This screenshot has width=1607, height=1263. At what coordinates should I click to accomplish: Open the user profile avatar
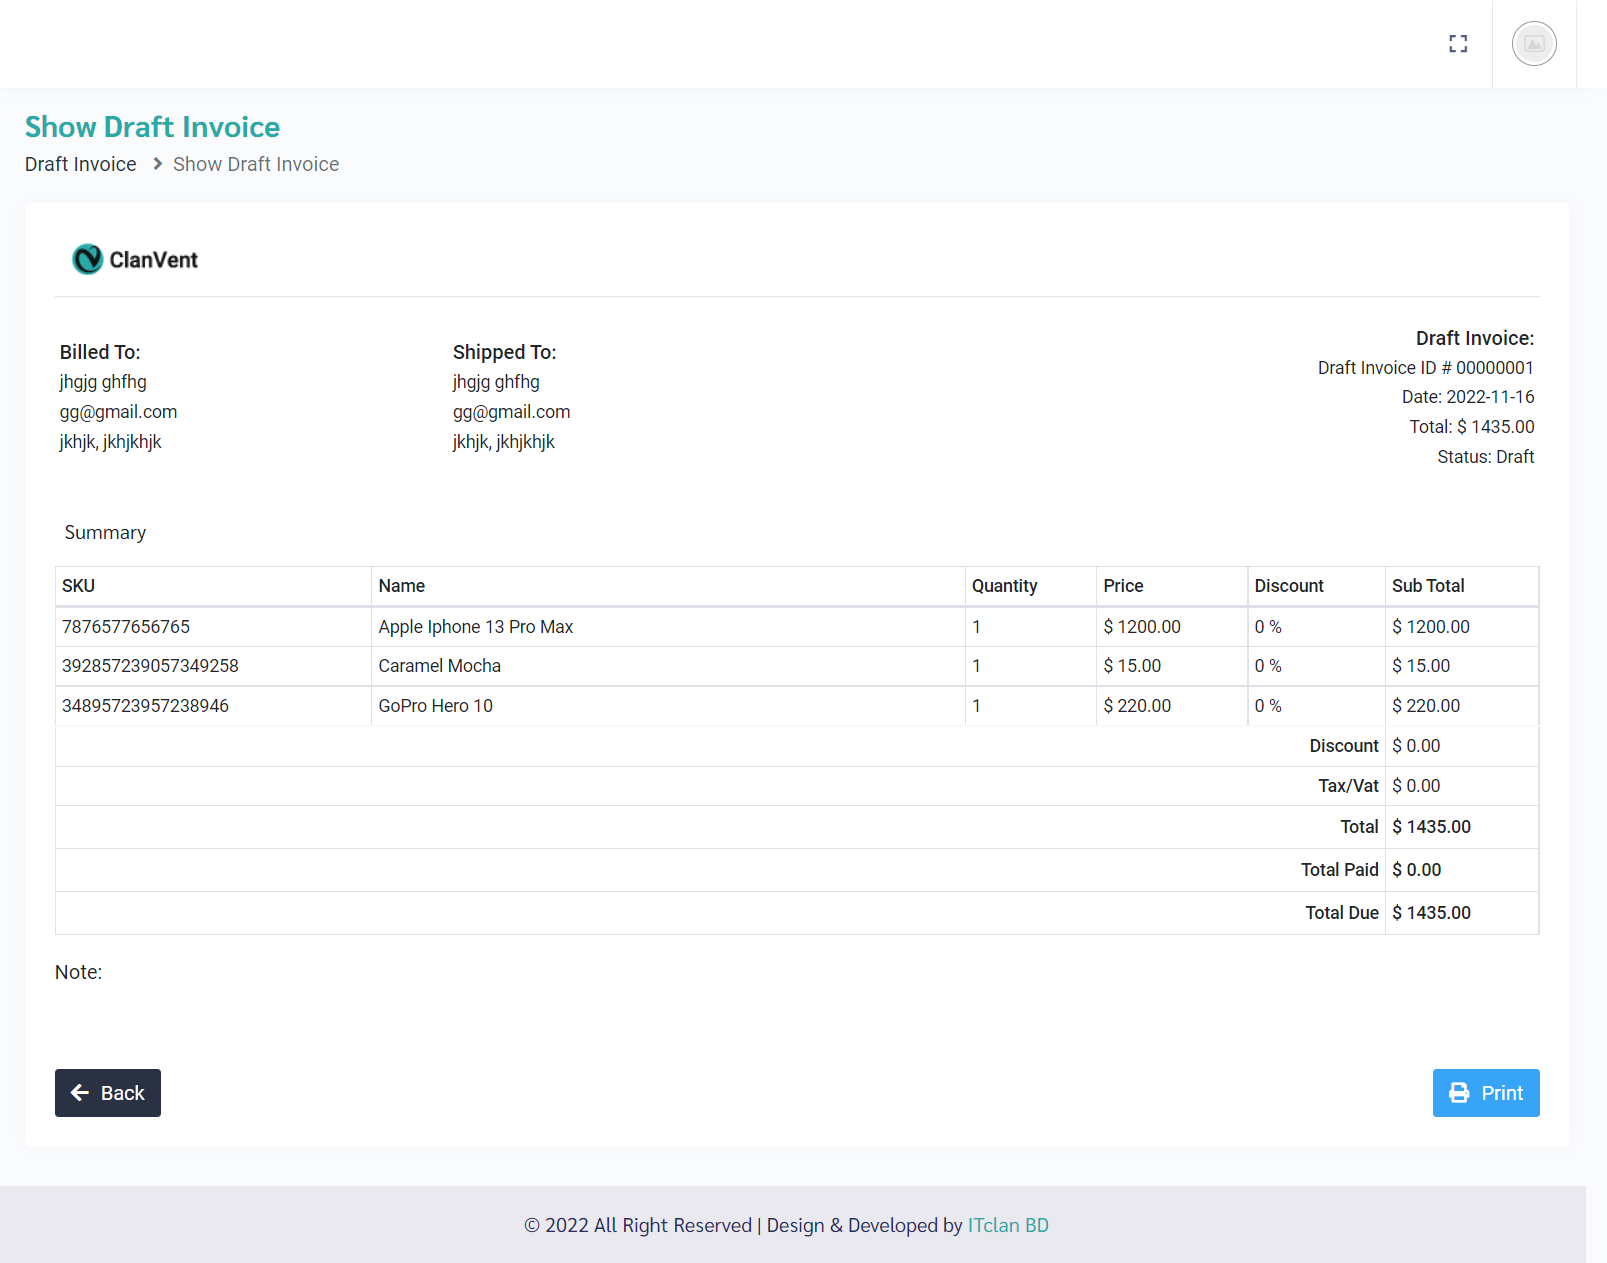[1534, 44]
